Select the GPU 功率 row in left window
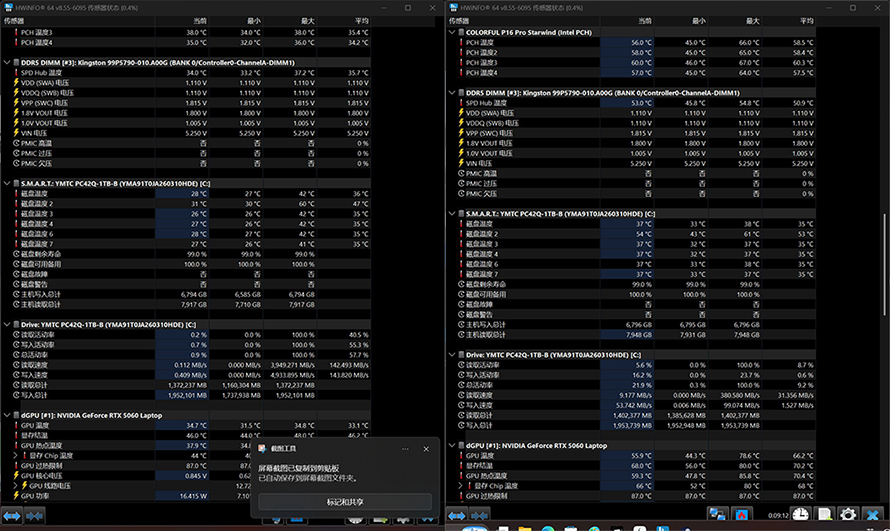 (186, 496)
